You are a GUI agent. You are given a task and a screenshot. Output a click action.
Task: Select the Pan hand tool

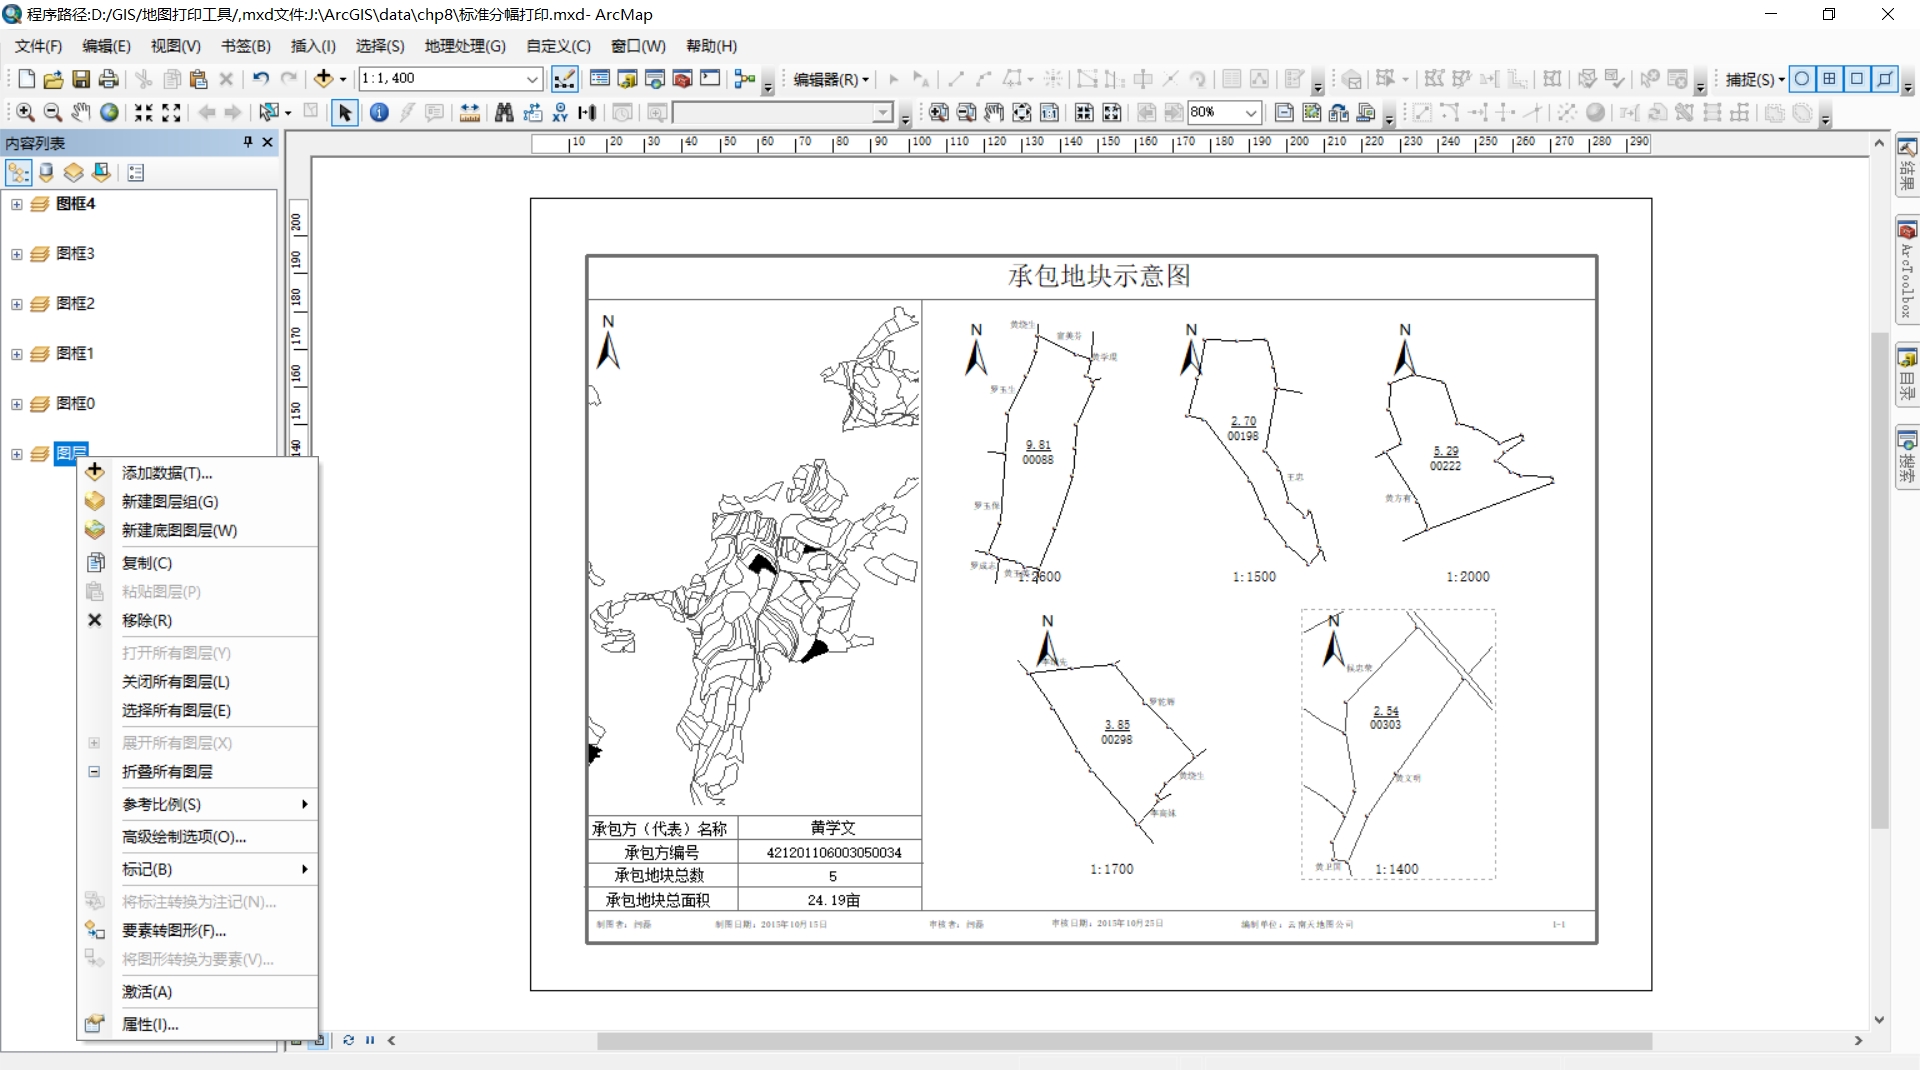[81, 113]
